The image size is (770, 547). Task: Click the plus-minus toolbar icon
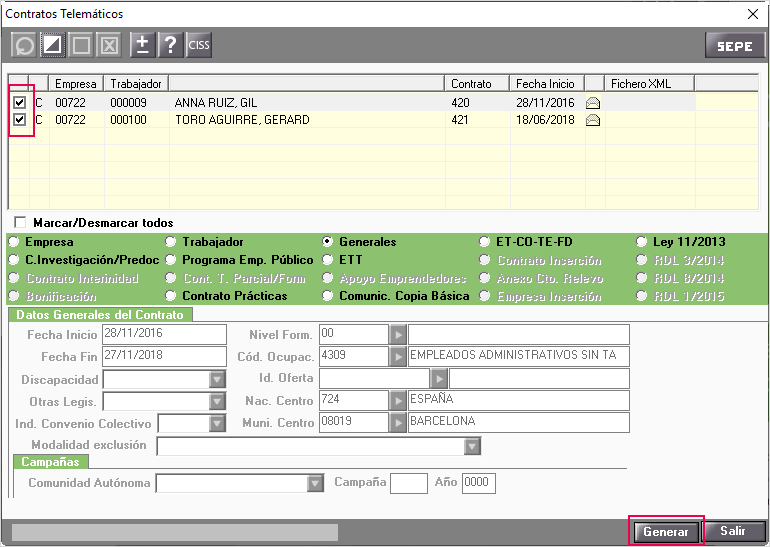[x=142, y=46]
